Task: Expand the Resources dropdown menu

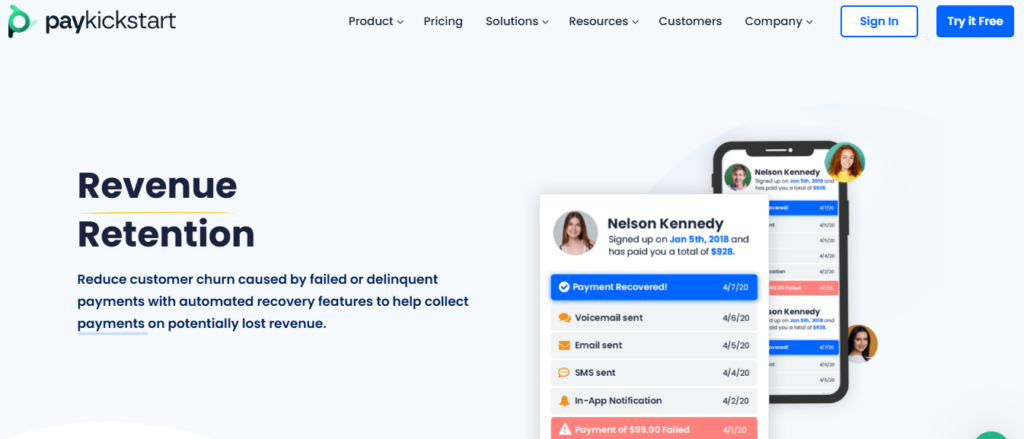Action: [604, 21]
